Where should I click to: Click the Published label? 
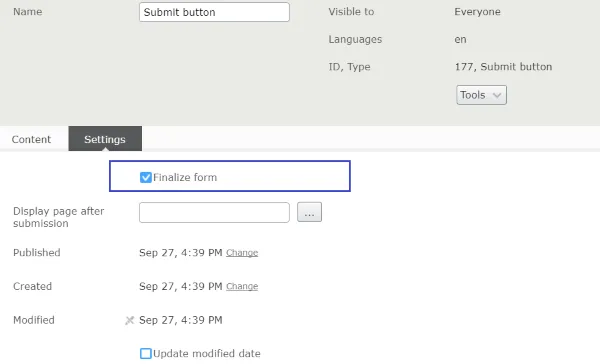point(37,253)
